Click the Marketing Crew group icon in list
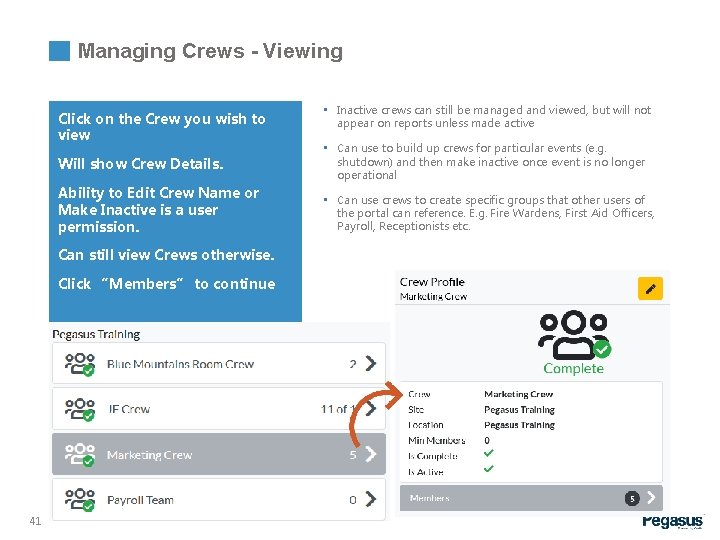Screen dimensions: 720x540 pos(79,455)
